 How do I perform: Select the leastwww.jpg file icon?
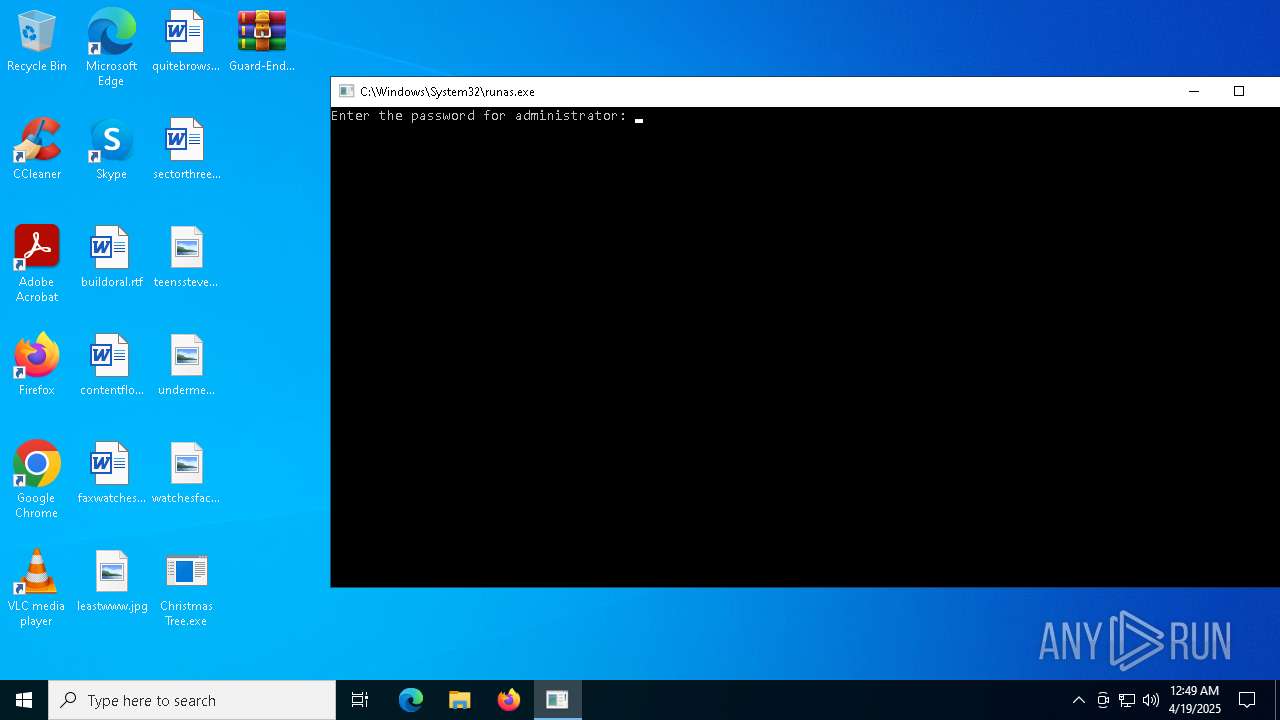(111, 582)
